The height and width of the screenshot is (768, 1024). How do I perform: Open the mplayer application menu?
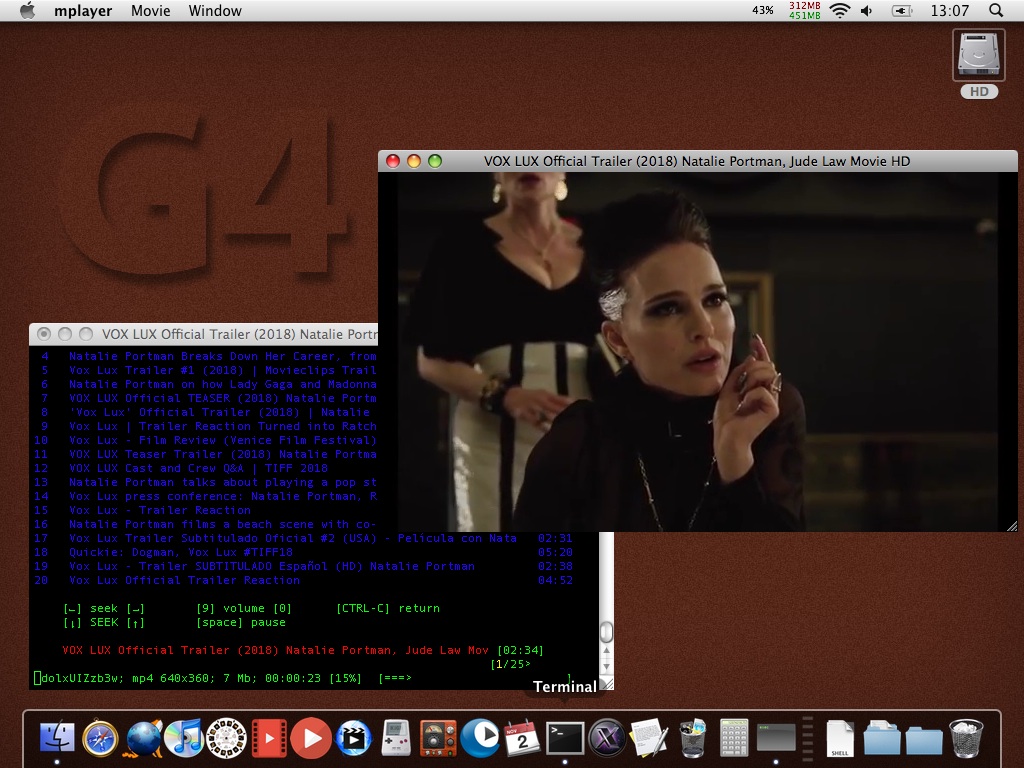[83, 10]
